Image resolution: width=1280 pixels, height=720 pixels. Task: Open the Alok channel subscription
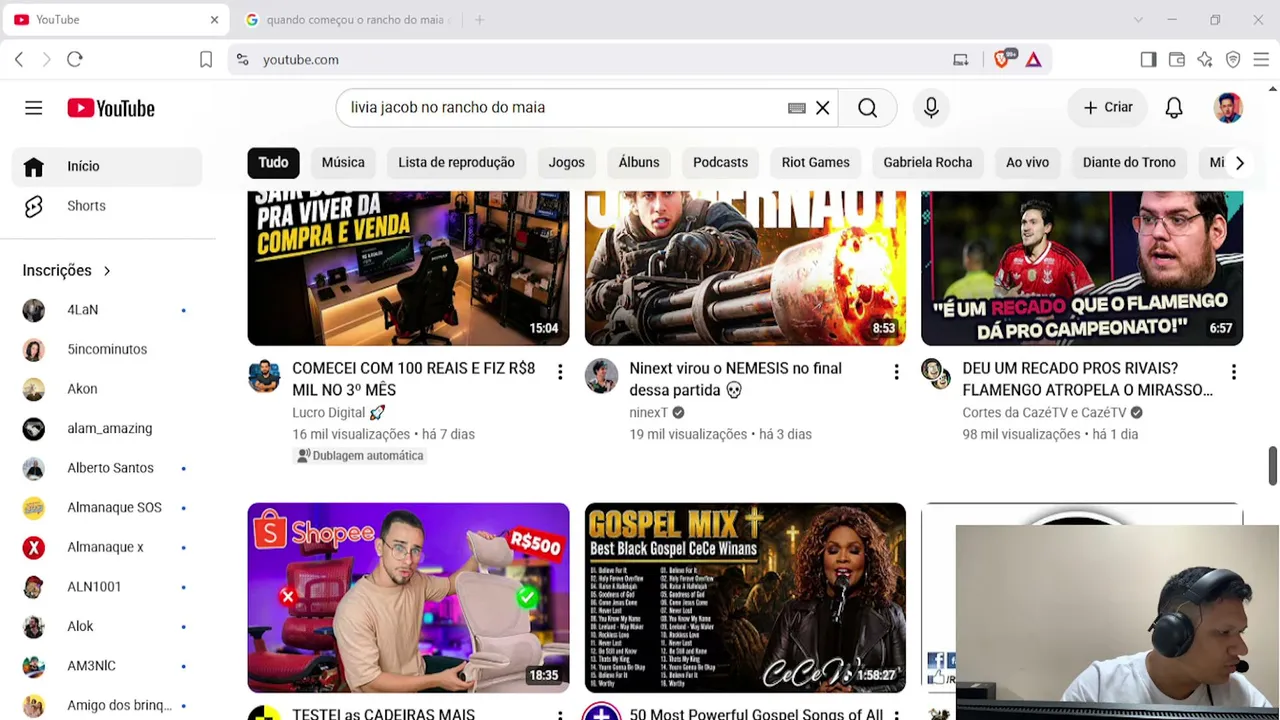(x=107, y=626)
